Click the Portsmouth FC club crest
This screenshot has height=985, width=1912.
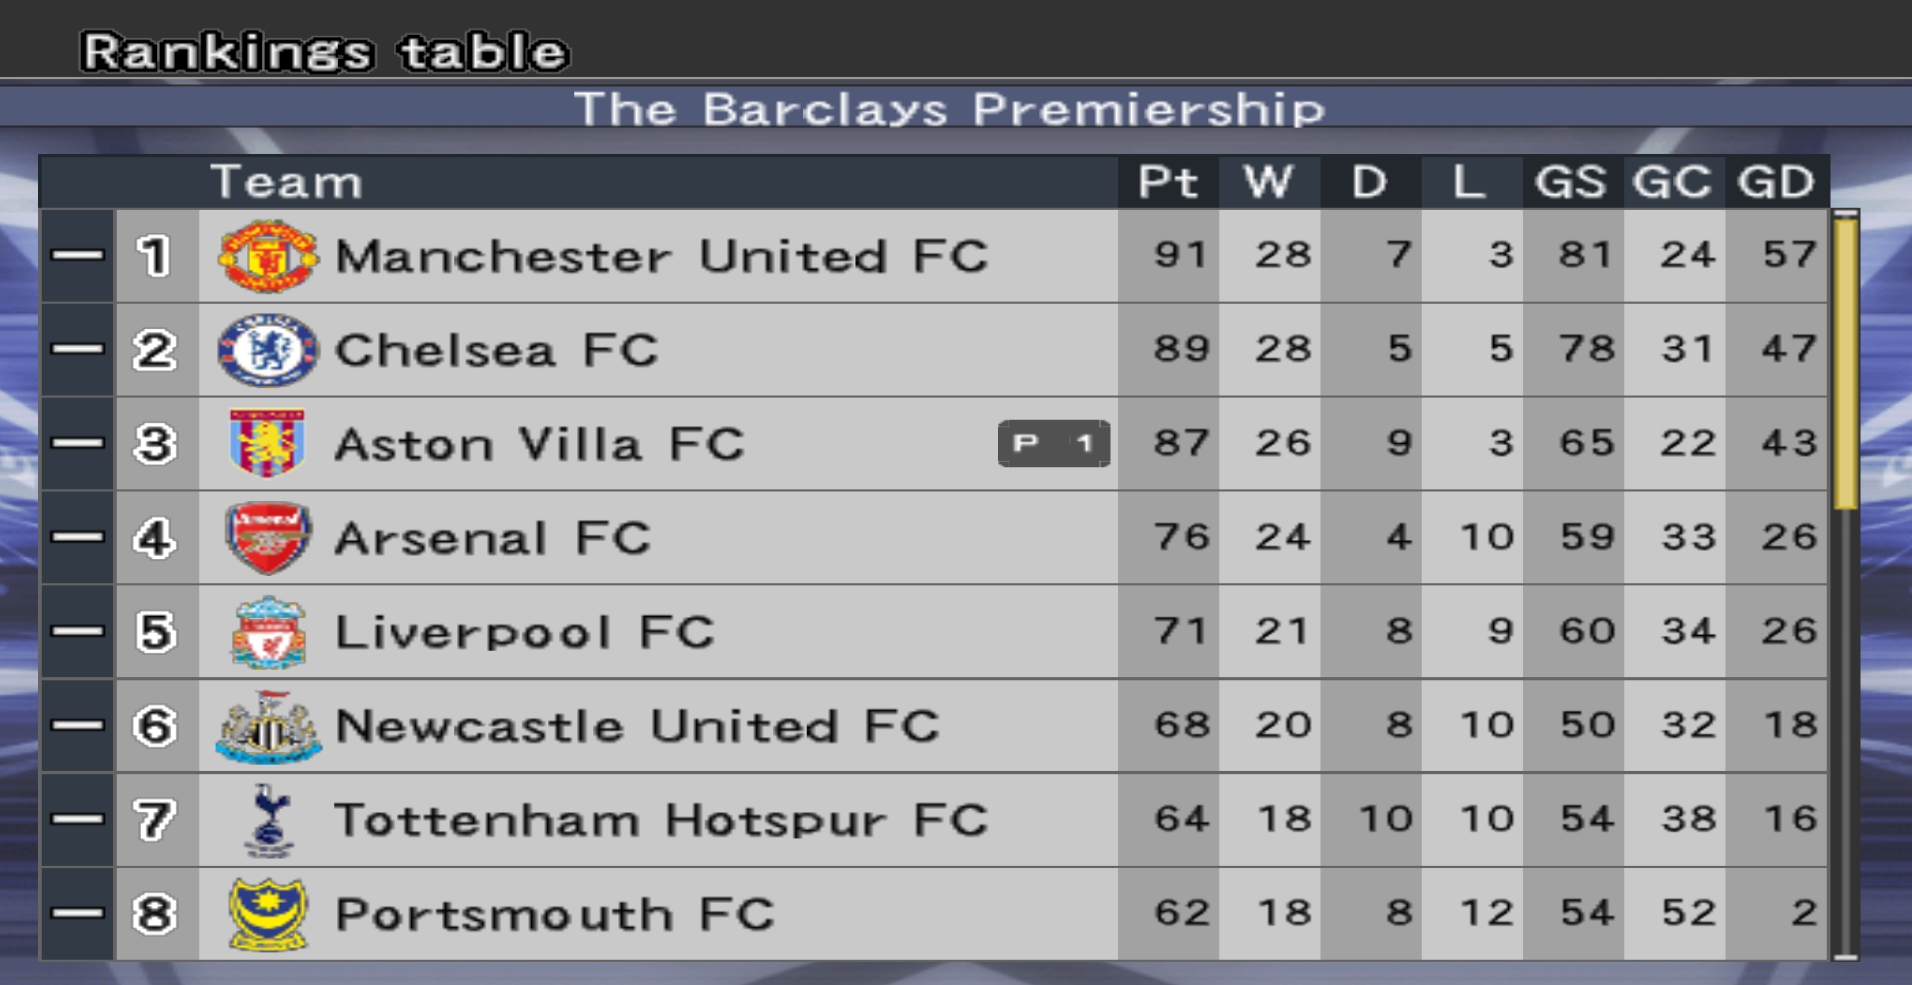(x=267, y=913)
